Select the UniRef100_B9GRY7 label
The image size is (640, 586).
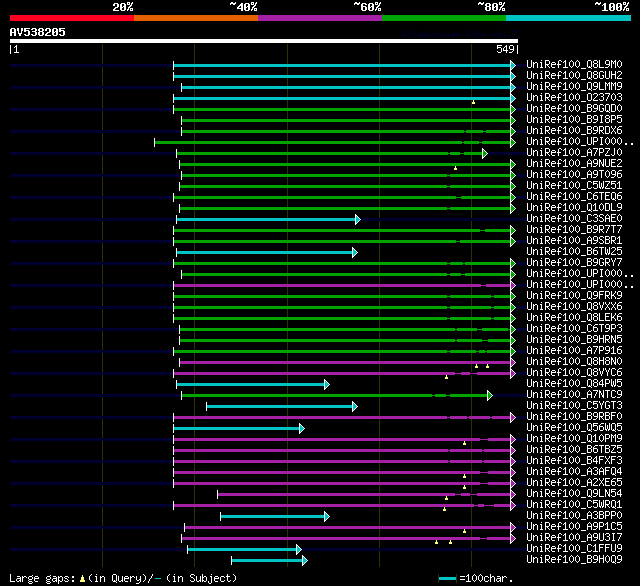click(x=574, y=263)
